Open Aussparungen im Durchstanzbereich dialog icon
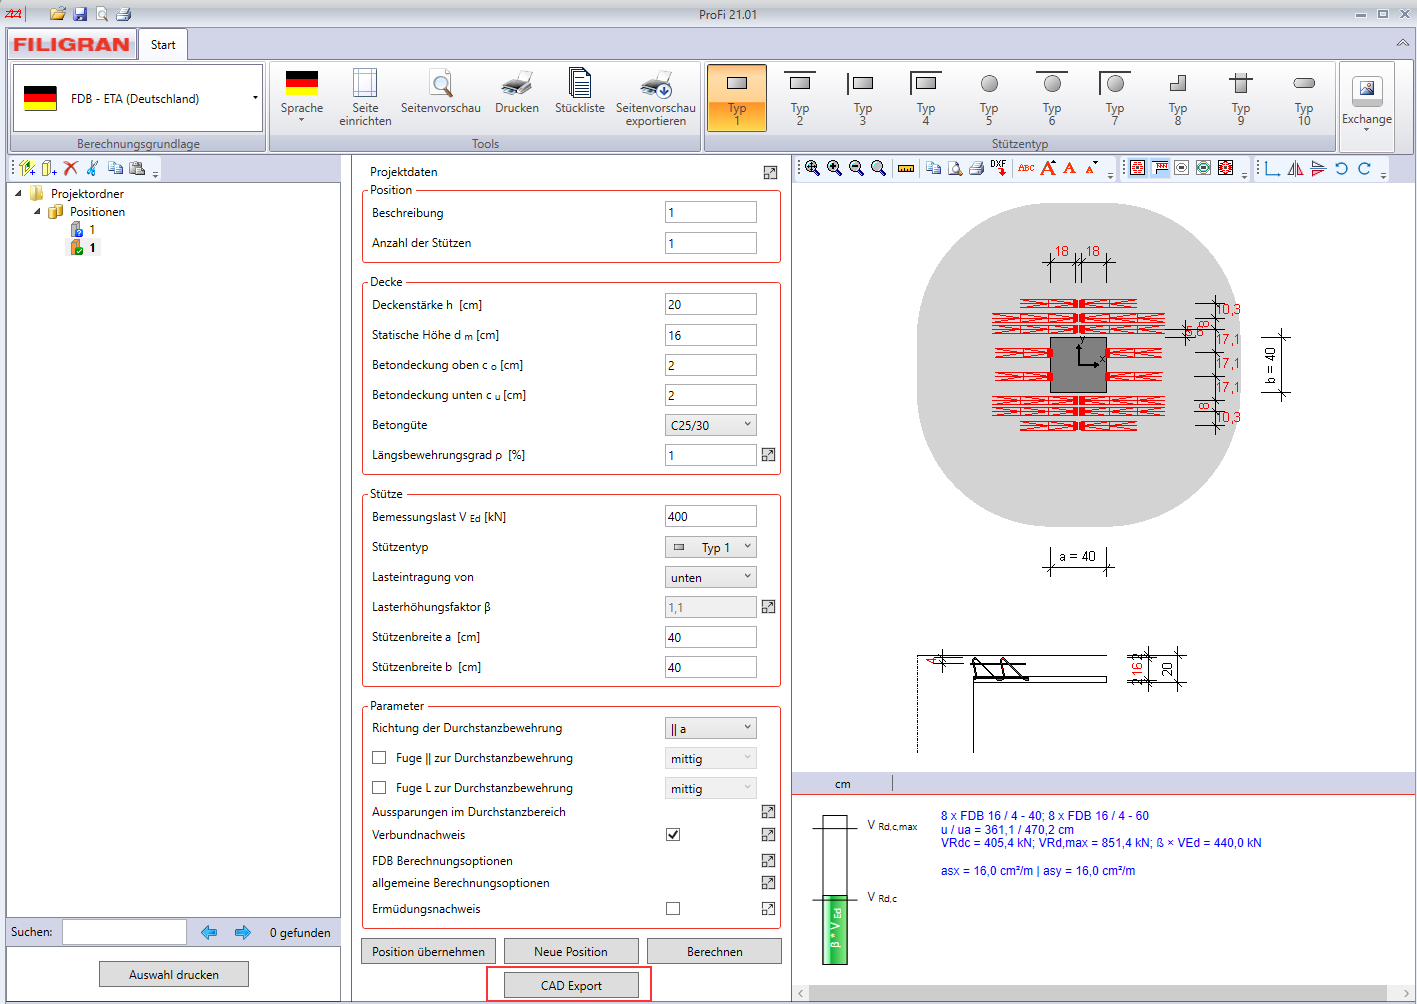The image size is (1417, 1004). pos(768,812)
